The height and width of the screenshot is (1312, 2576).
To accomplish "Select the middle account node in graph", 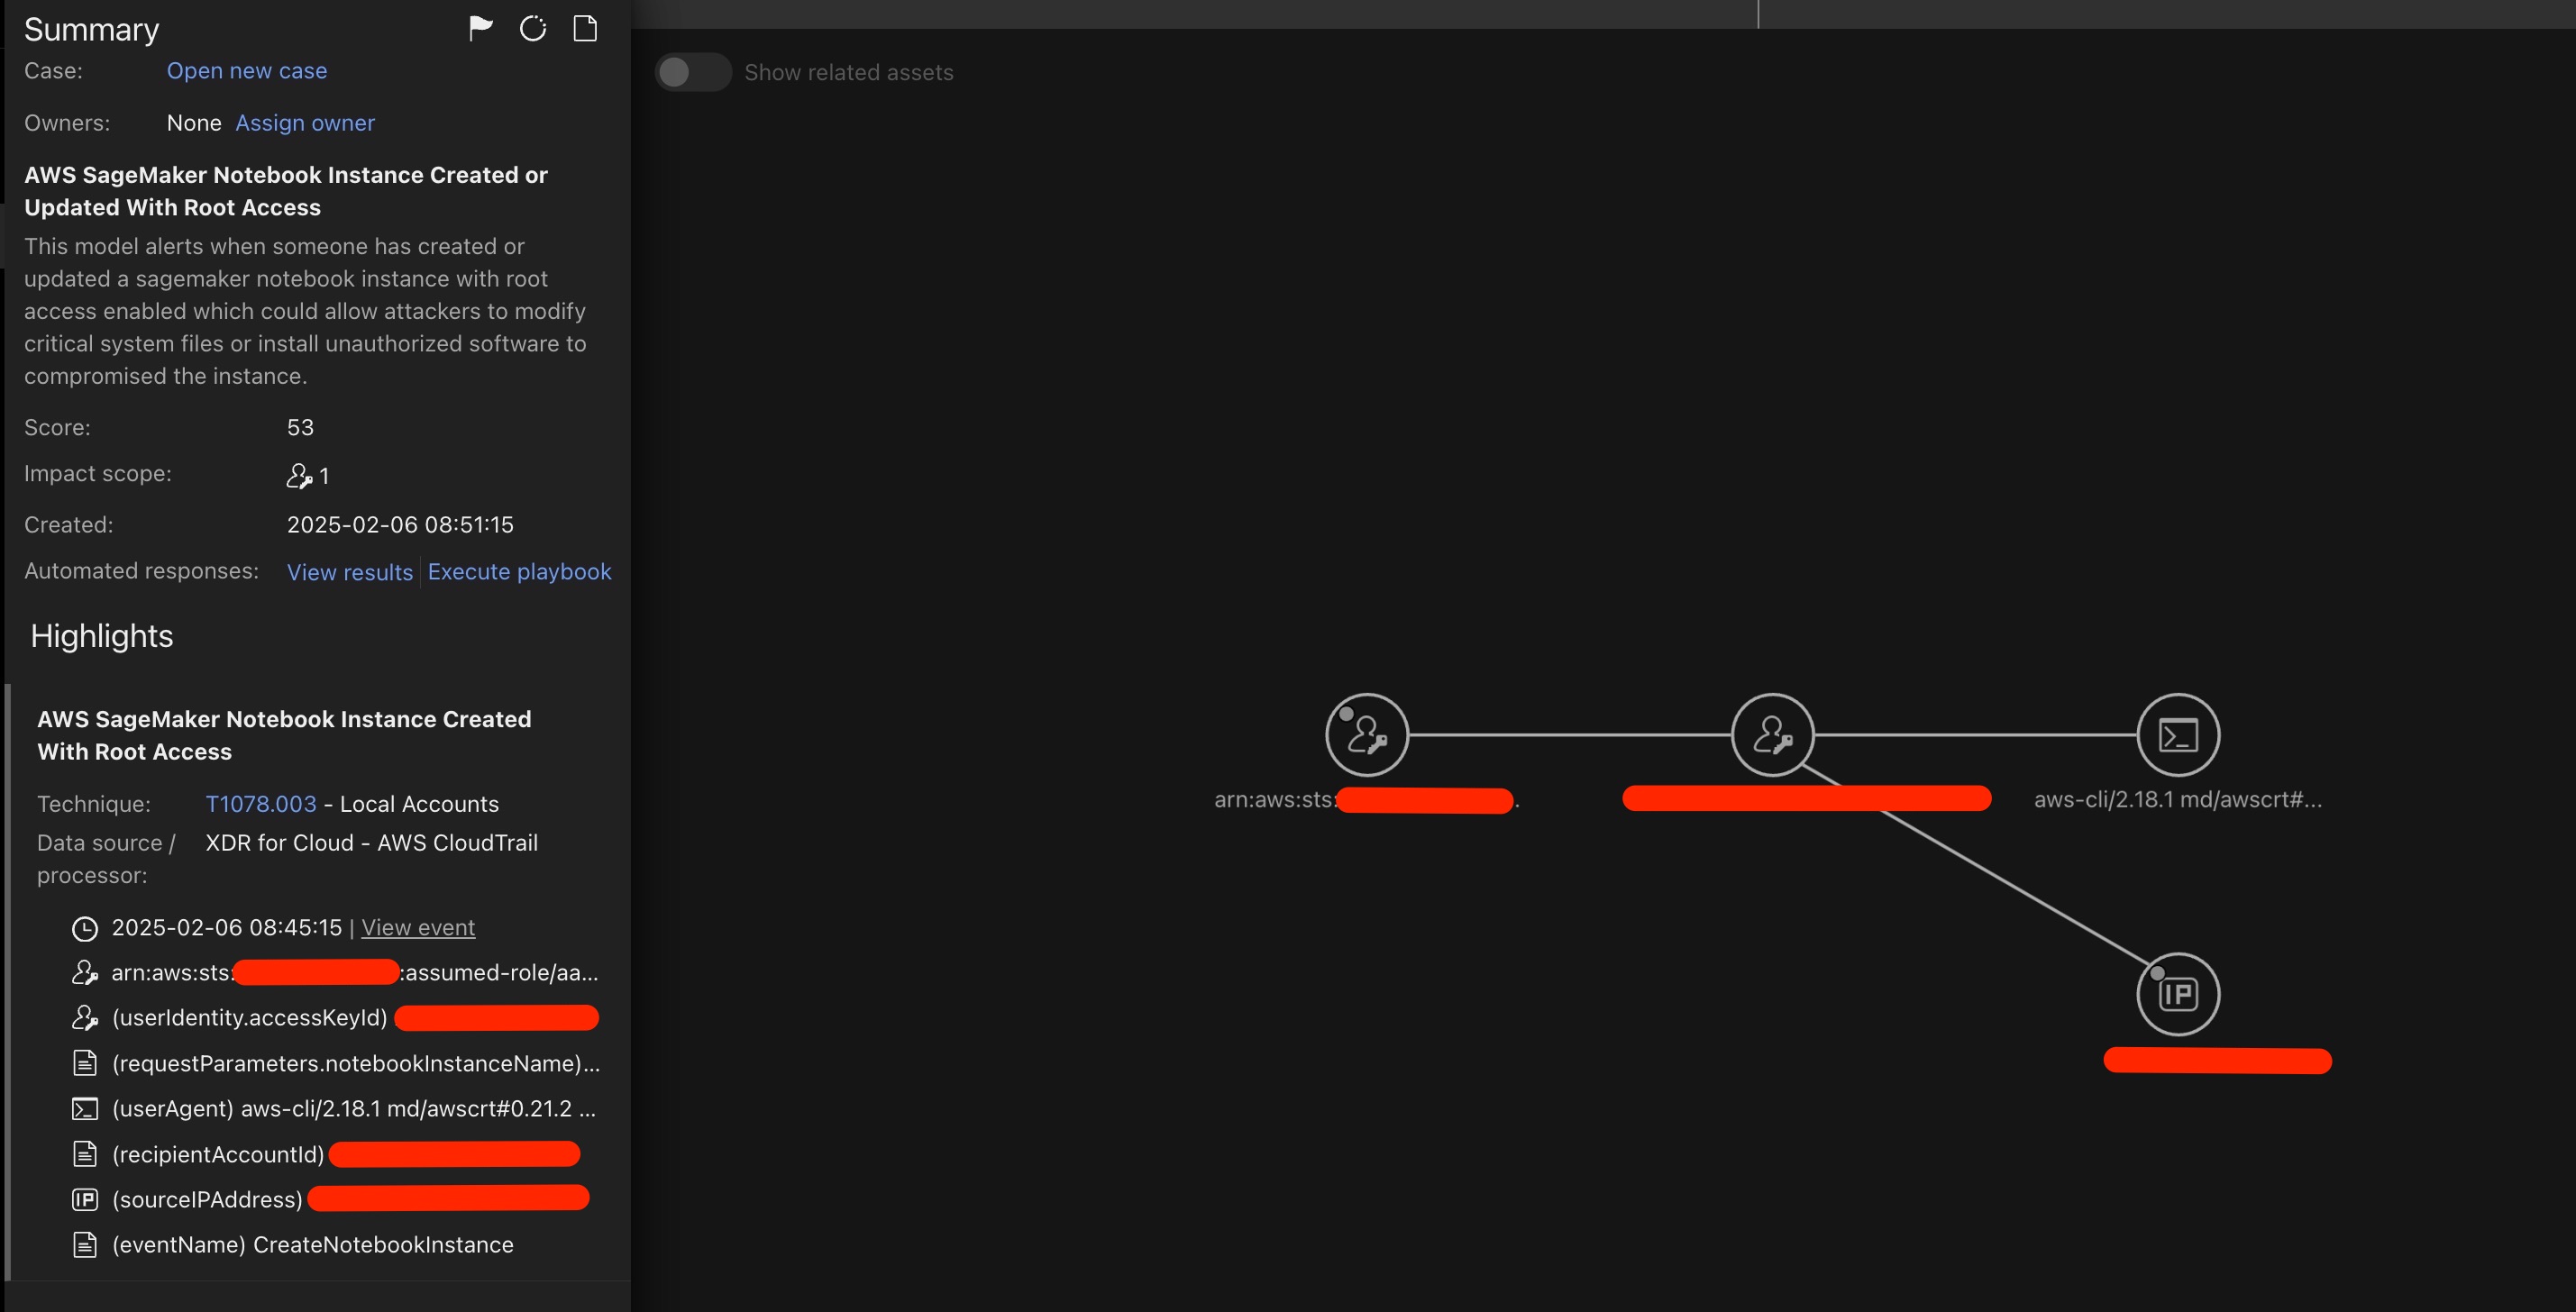I will click(1773, 735).
